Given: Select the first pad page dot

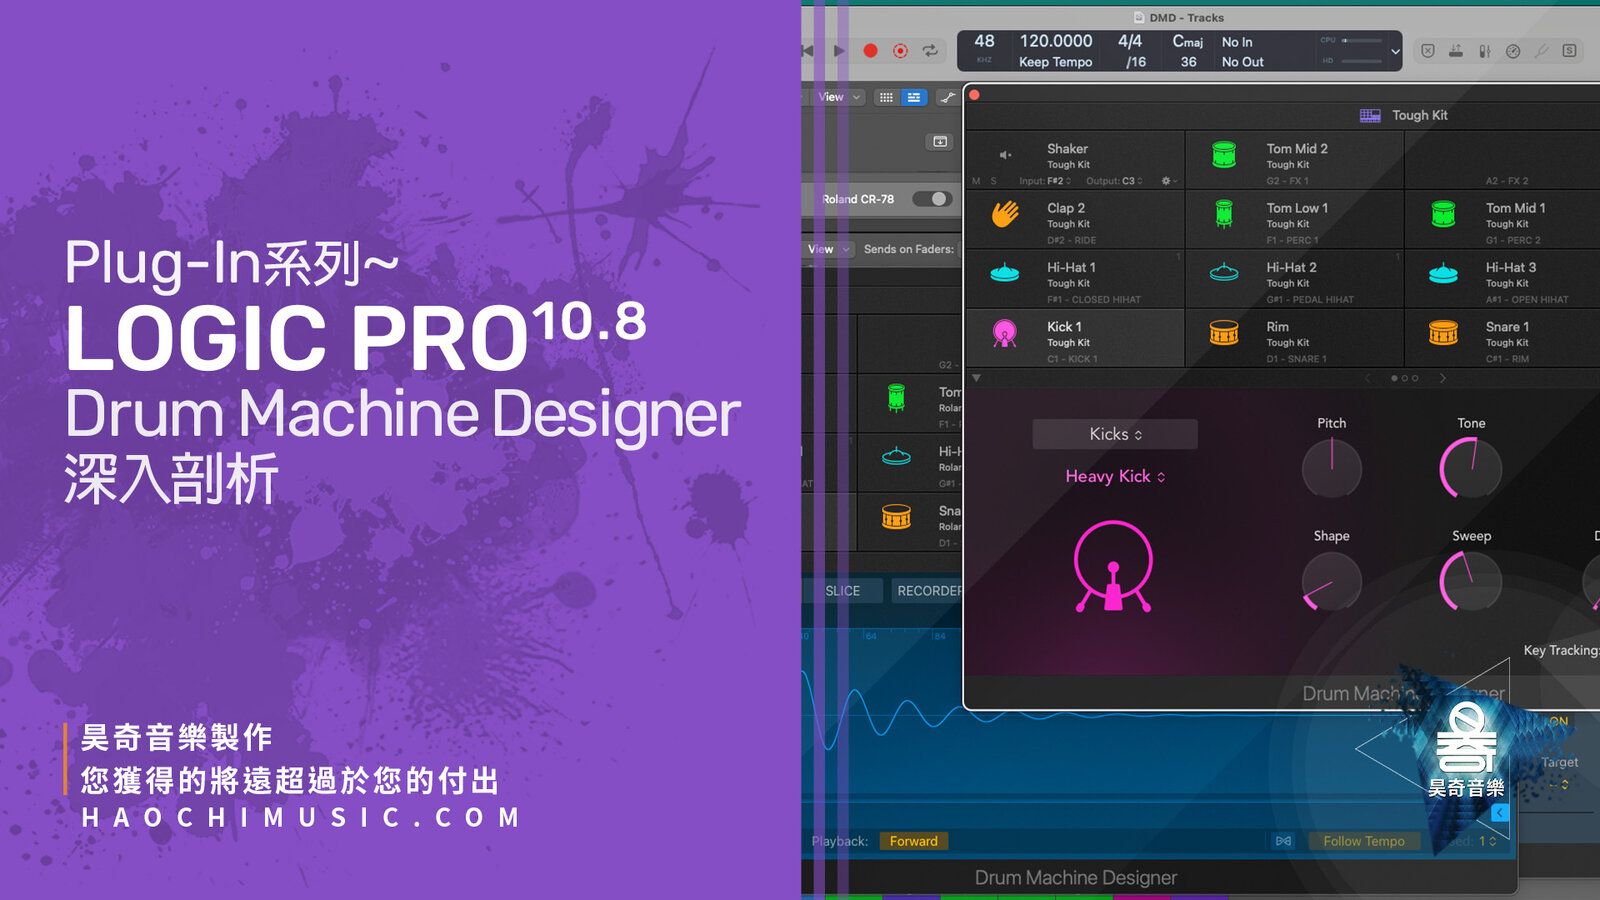Looking at the screenshot, I should [1394, 378].
